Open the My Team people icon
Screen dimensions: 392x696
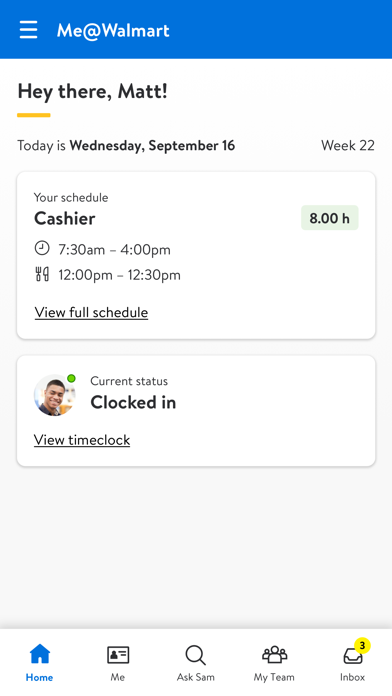tap(274, 654)
